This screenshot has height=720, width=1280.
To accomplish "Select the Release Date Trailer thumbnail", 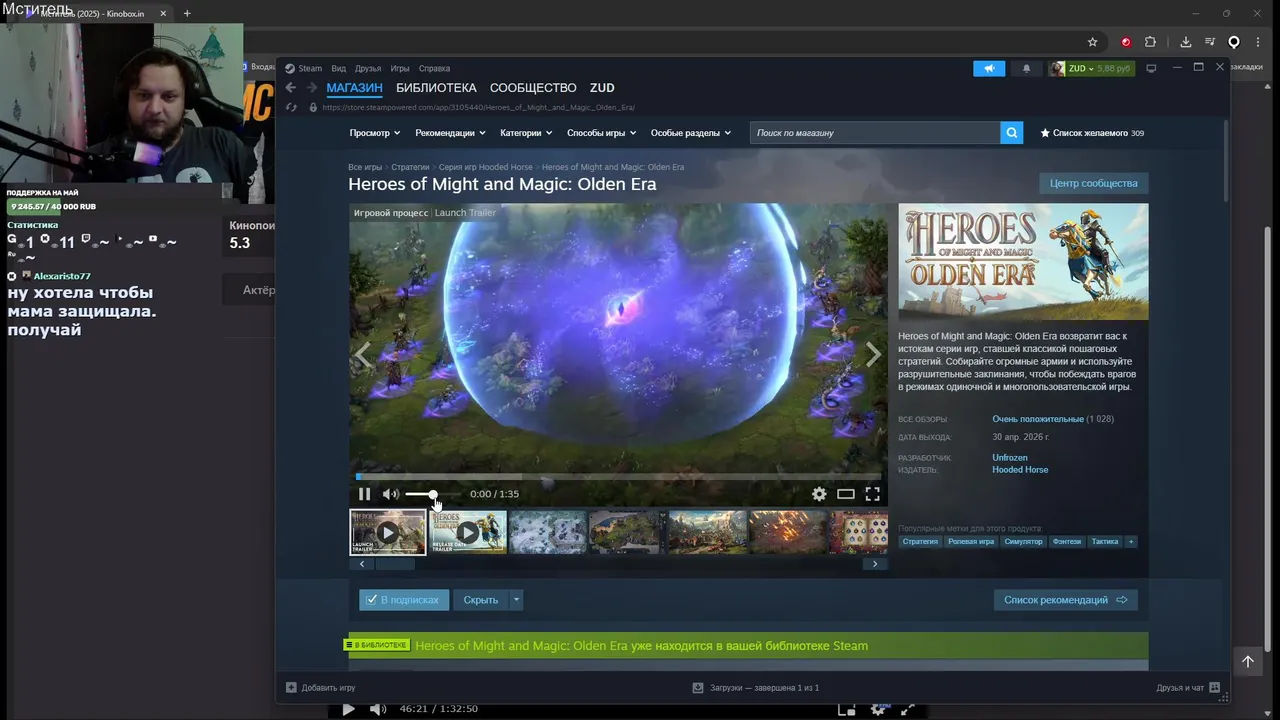I will (x=468, y=532).
